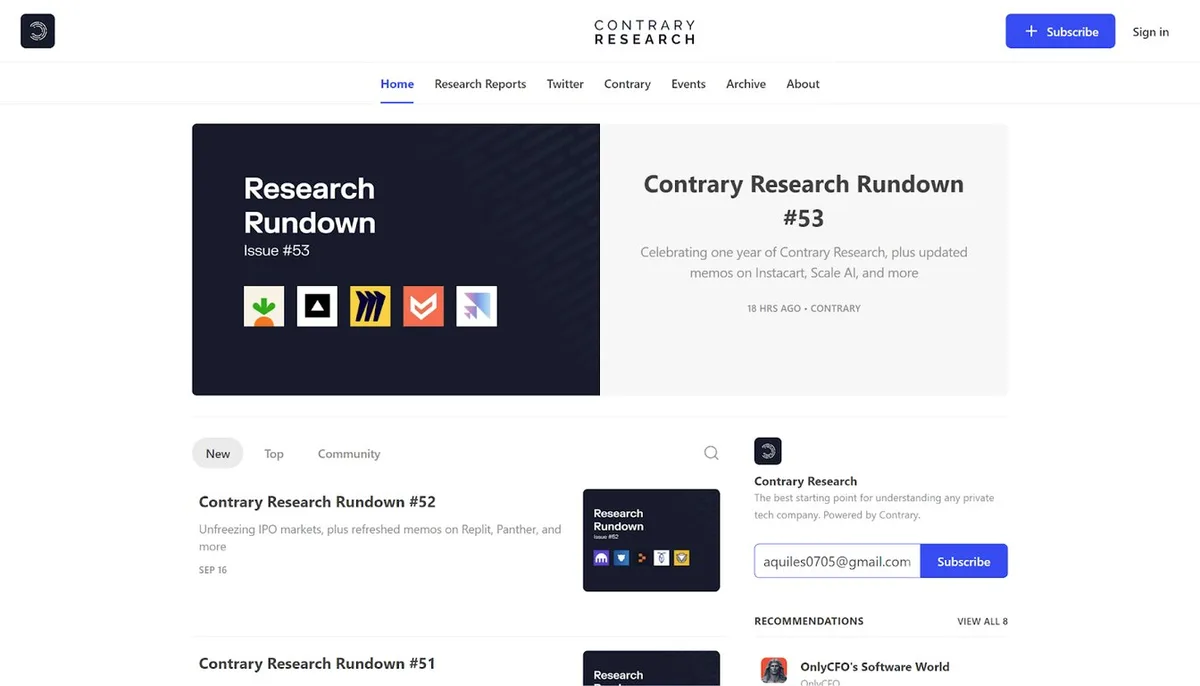The height and width of the screenshot is (686, 1200).
Task: Click the Subscribe button in the header
Action: point(1060,31)
